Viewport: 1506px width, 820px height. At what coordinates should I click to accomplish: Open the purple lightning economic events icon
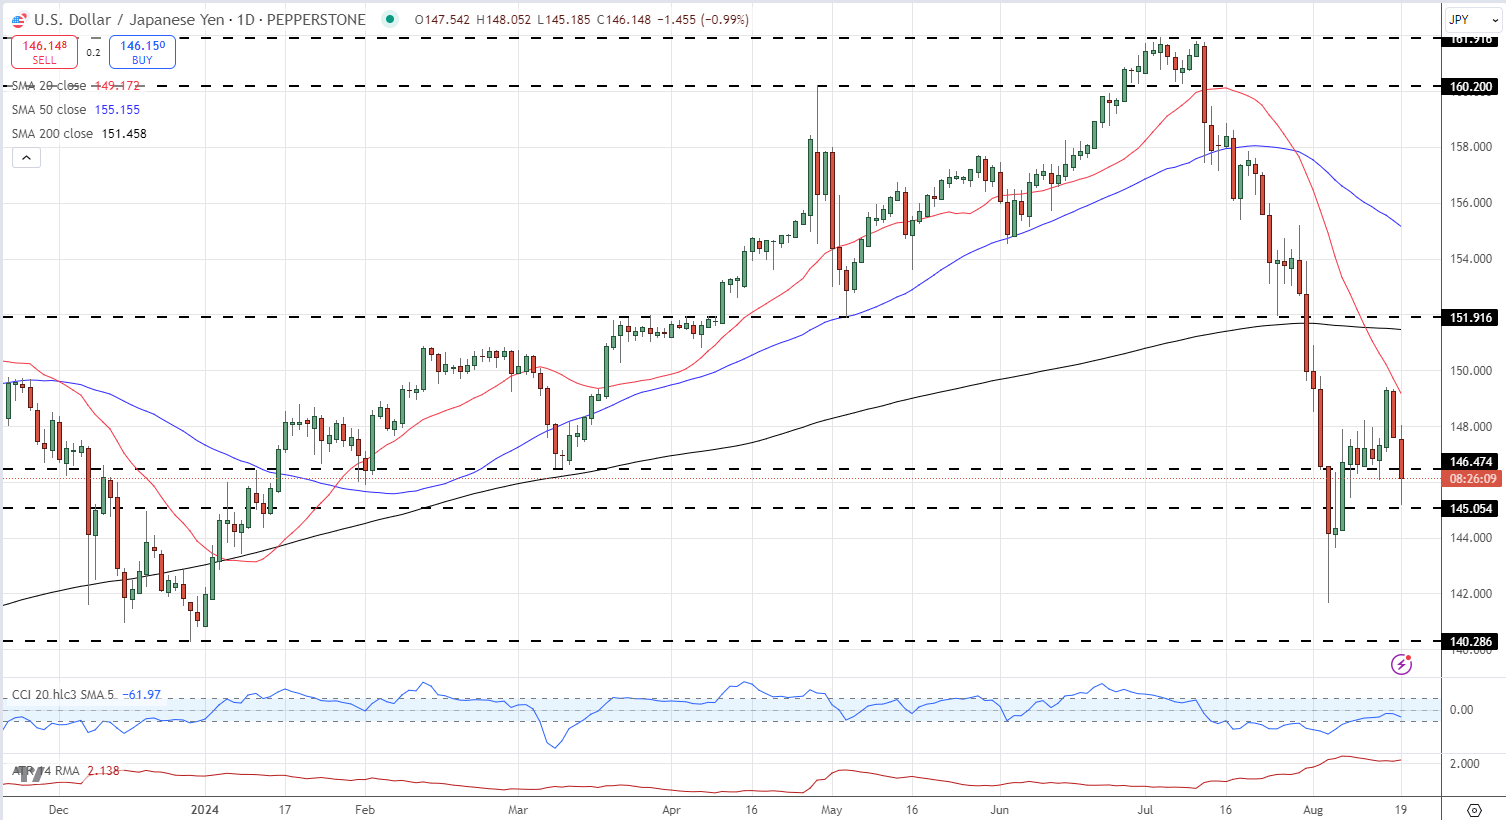point(1402,664)
